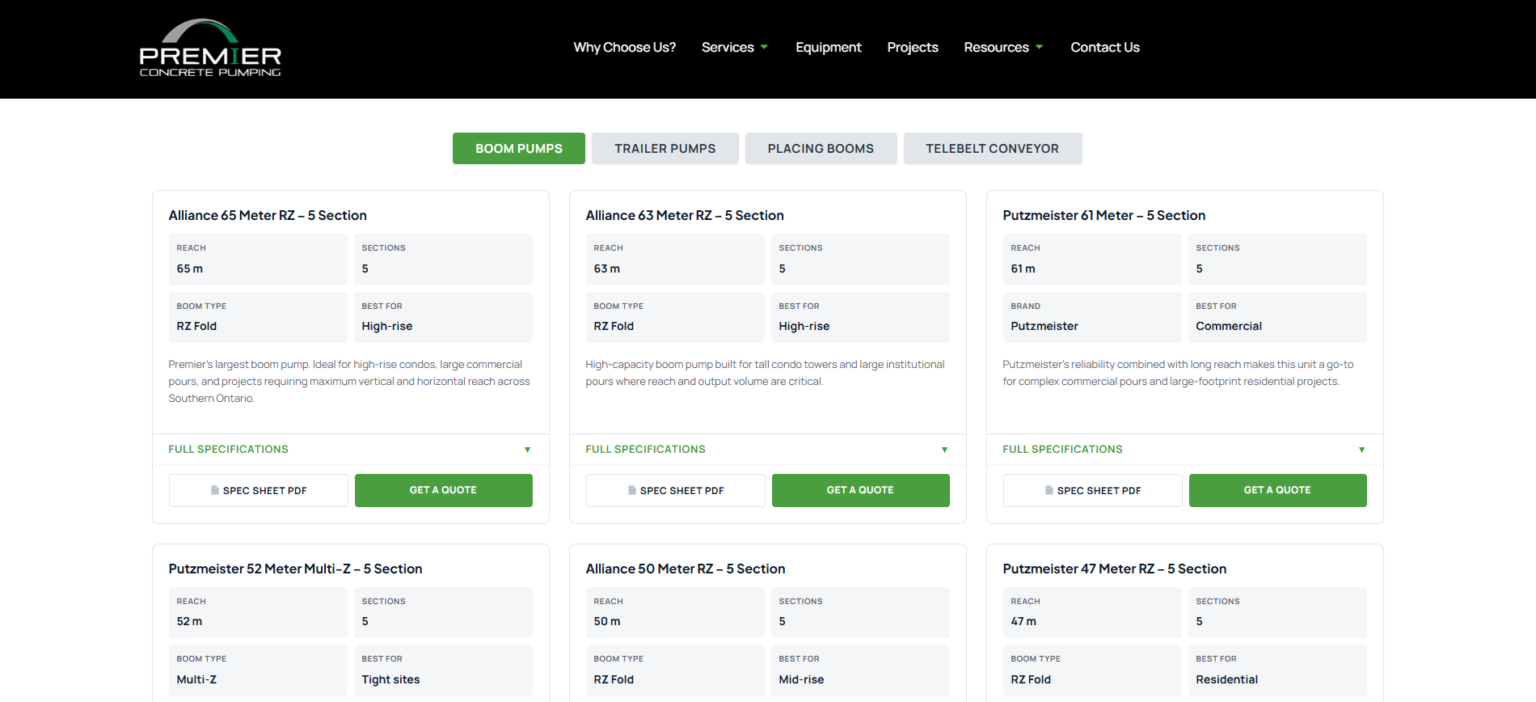Click the Putzmeister 61 Meter – 5 Section title
The image size is (1536, 702).
[x=1104, y=215]
